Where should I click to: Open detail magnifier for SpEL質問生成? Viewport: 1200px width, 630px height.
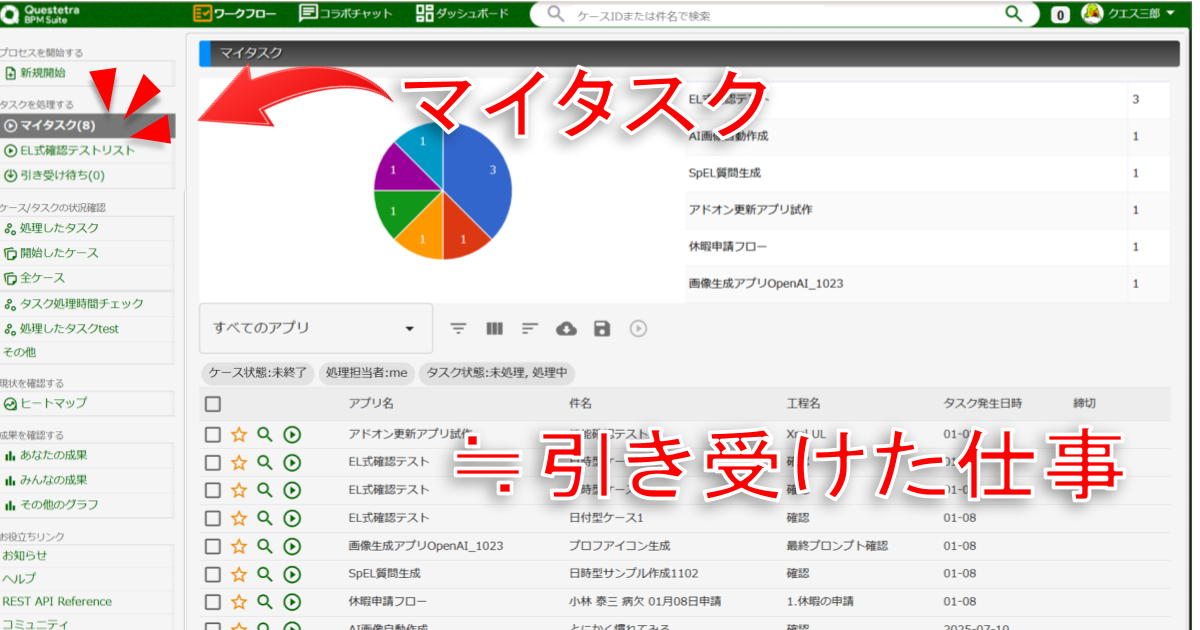pos(265,574)
